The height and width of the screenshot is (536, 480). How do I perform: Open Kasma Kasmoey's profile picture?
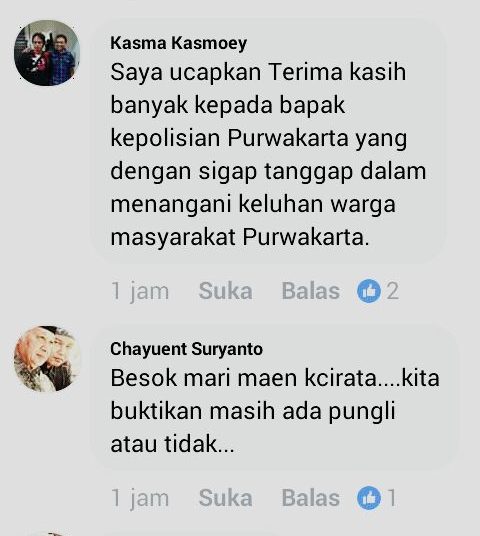click(47, 53)
